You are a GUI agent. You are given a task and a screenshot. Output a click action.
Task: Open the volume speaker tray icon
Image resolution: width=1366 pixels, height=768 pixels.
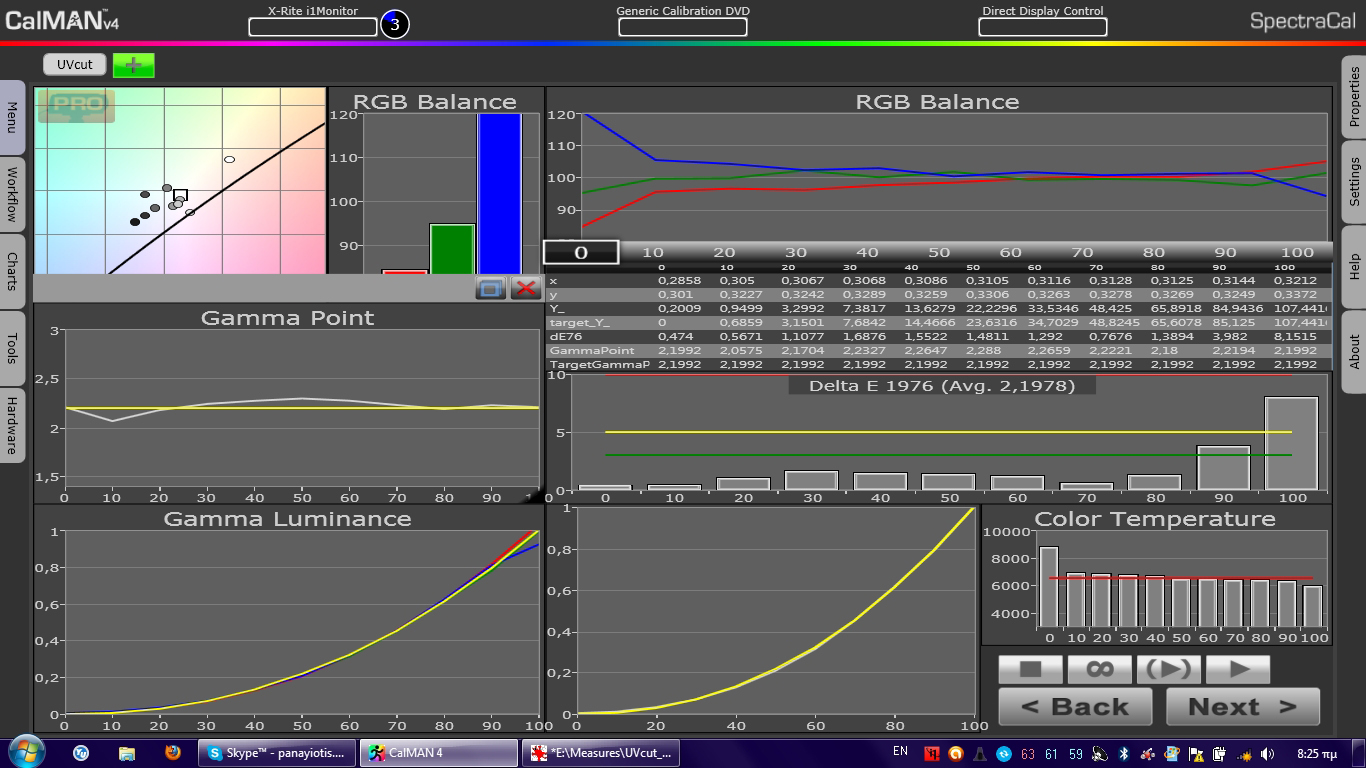[1268, 753]
